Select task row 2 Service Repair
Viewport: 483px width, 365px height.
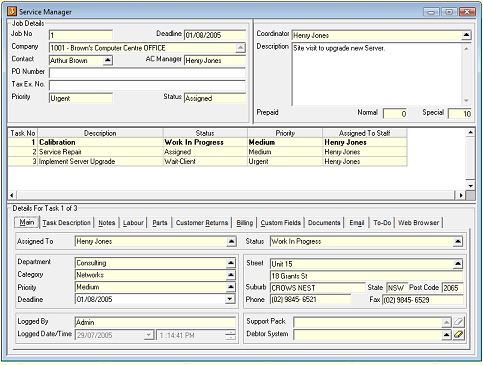(207, 152)
